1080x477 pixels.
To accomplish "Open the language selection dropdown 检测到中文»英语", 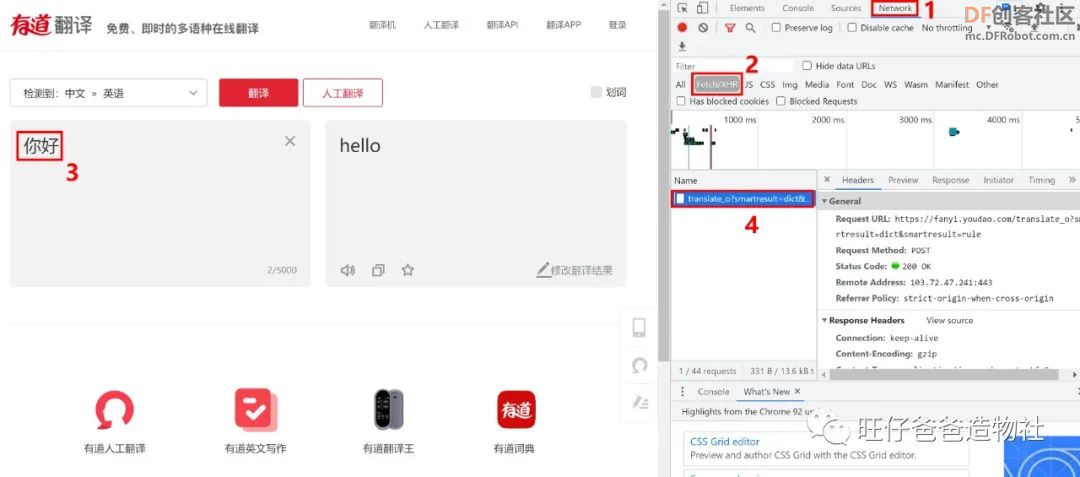I will 108,93.
